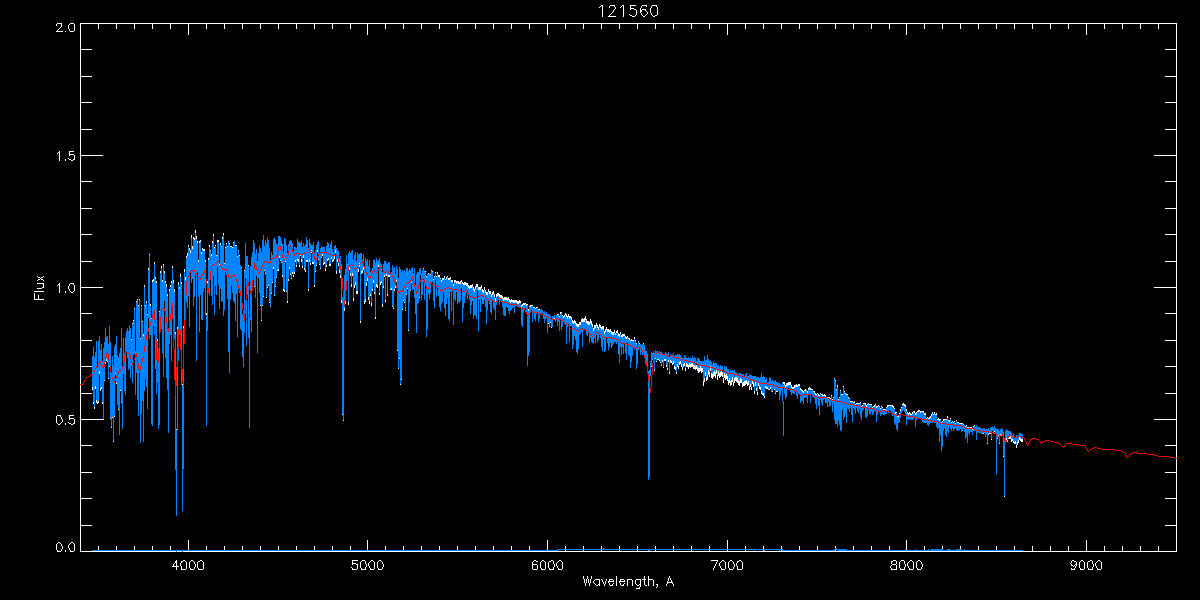Click the 1.5 flux tick label
The image size is (1200, 600).
[66, 157]
